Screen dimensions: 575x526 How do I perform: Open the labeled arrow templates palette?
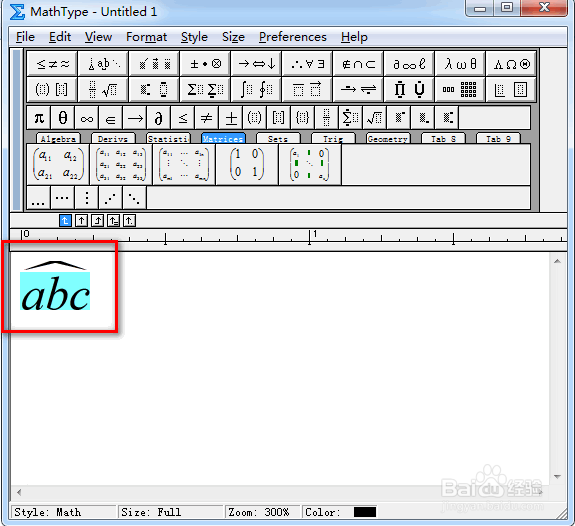358,89
